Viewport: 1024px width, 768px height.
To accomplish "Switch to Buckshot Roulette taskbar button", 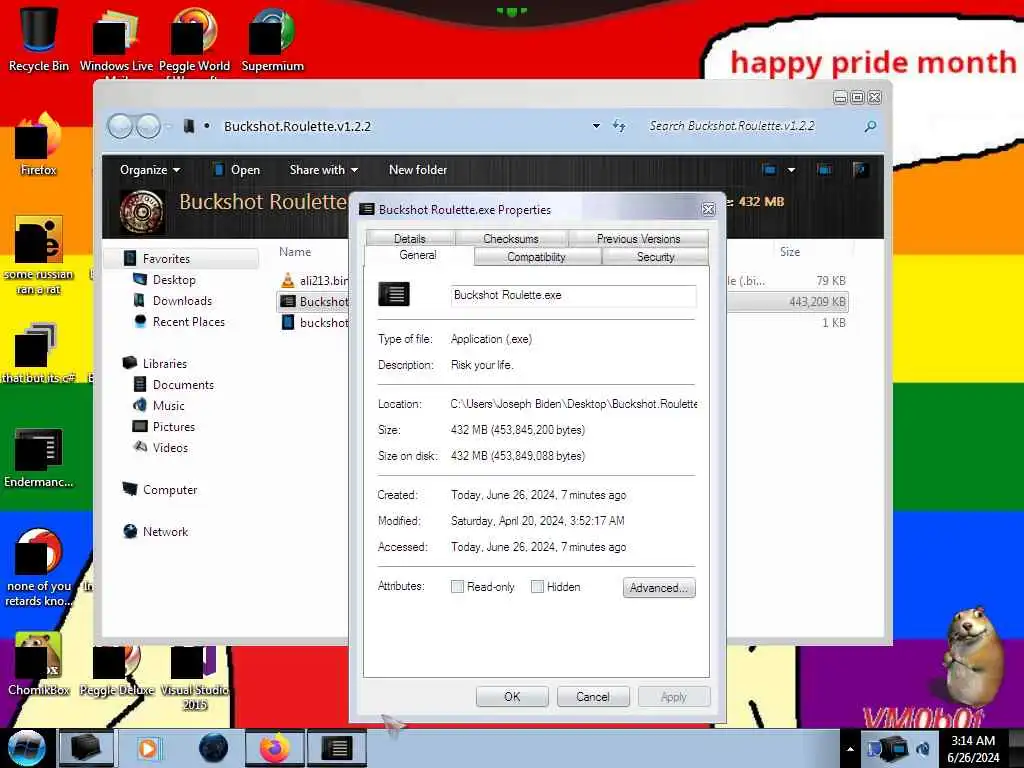I will pyautogui.click(x=337, y=748).
